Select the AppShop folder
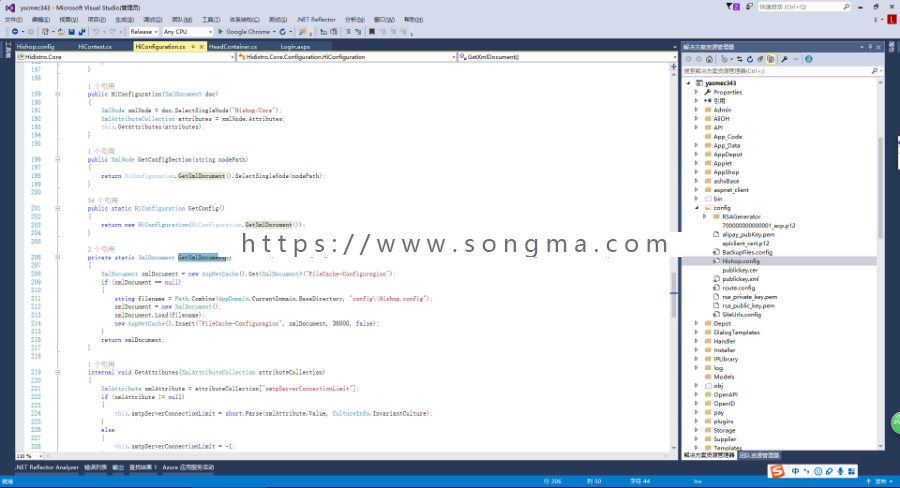900x488 pixels. 726,172
